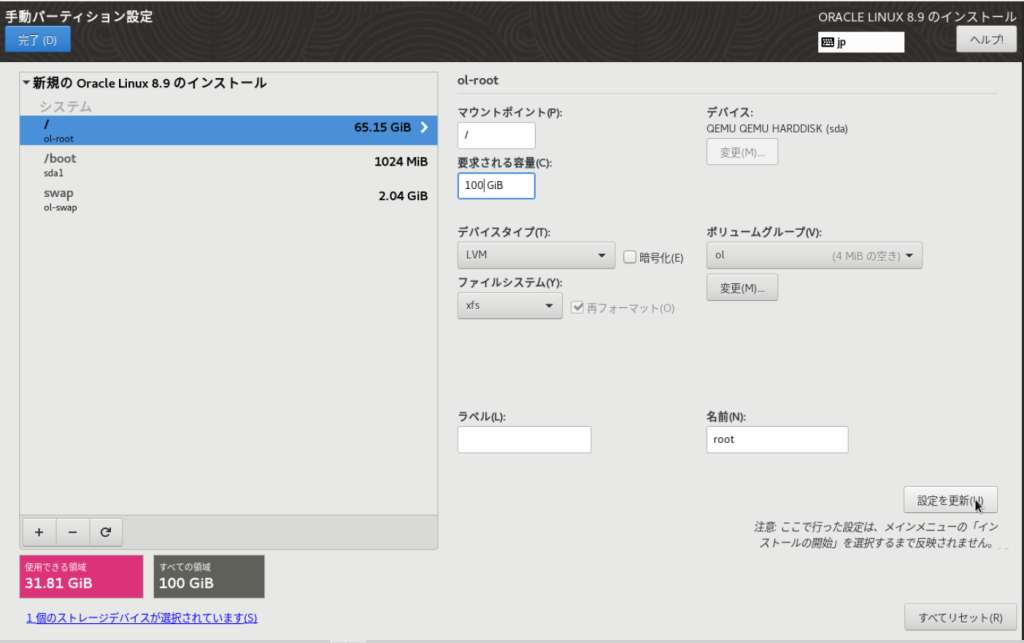Open the ボリュームグループ ol dropdown
1024x643 pixels.
(813, 255)
